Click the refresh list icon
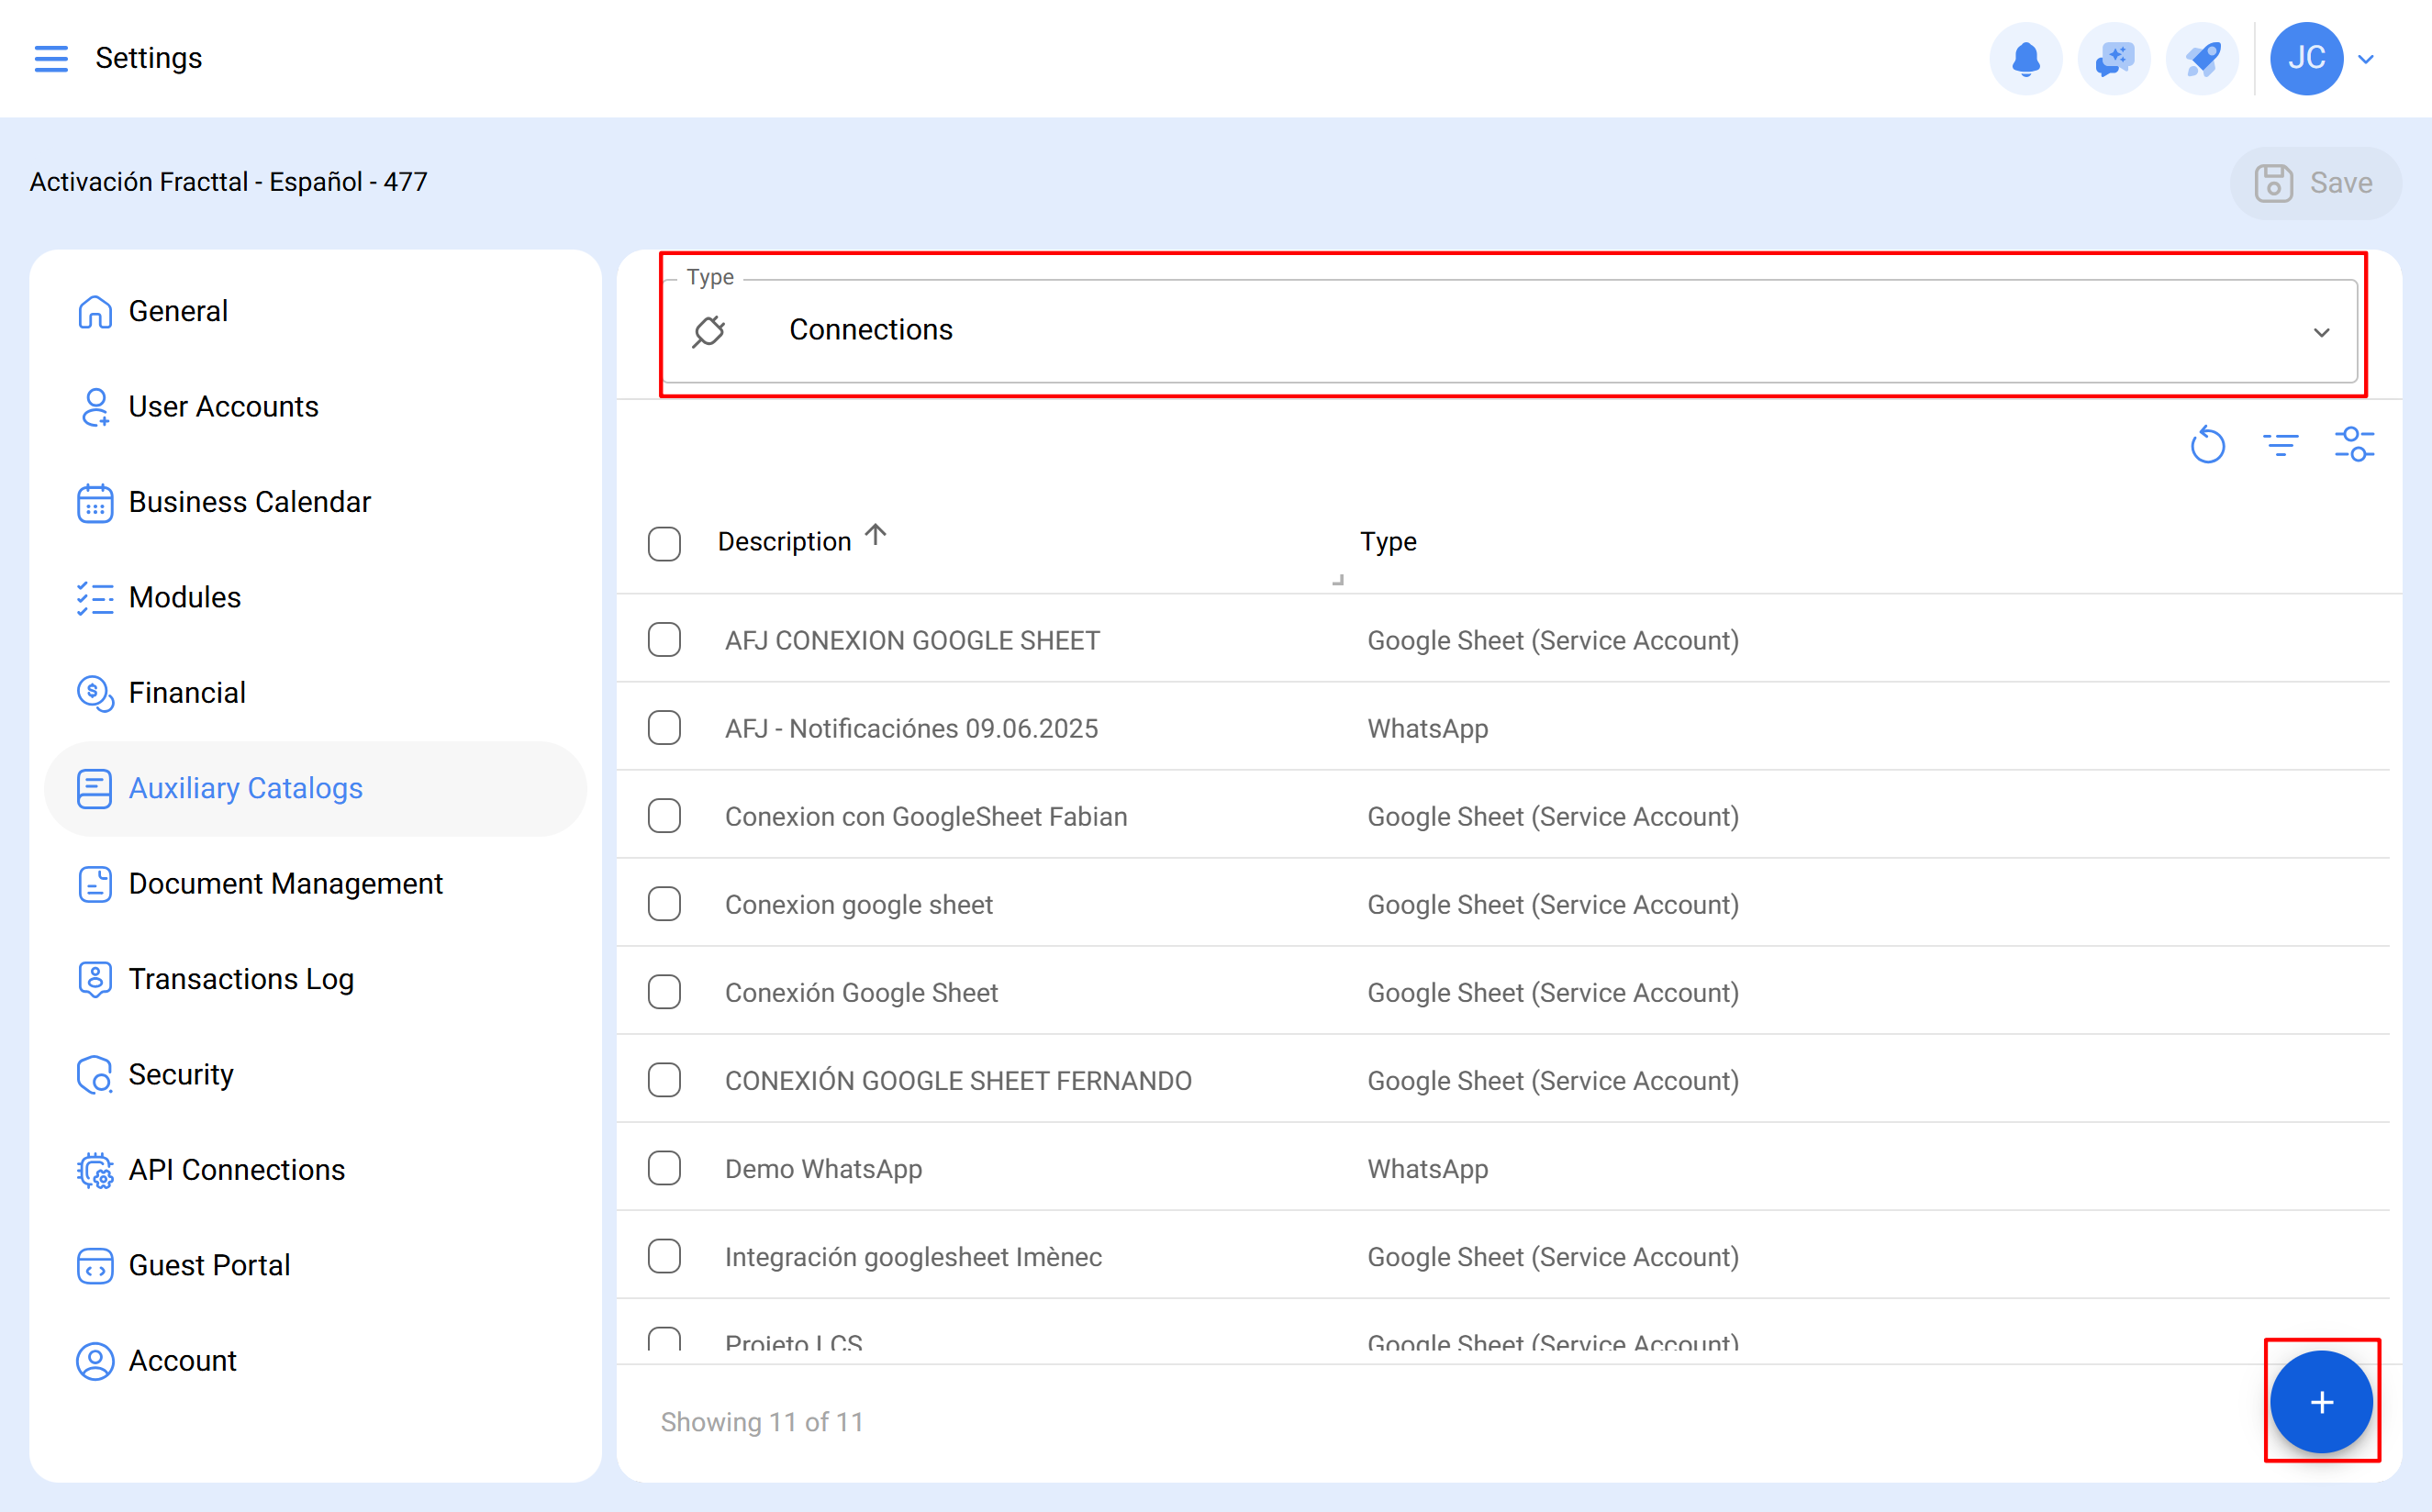 point(2208,445)
